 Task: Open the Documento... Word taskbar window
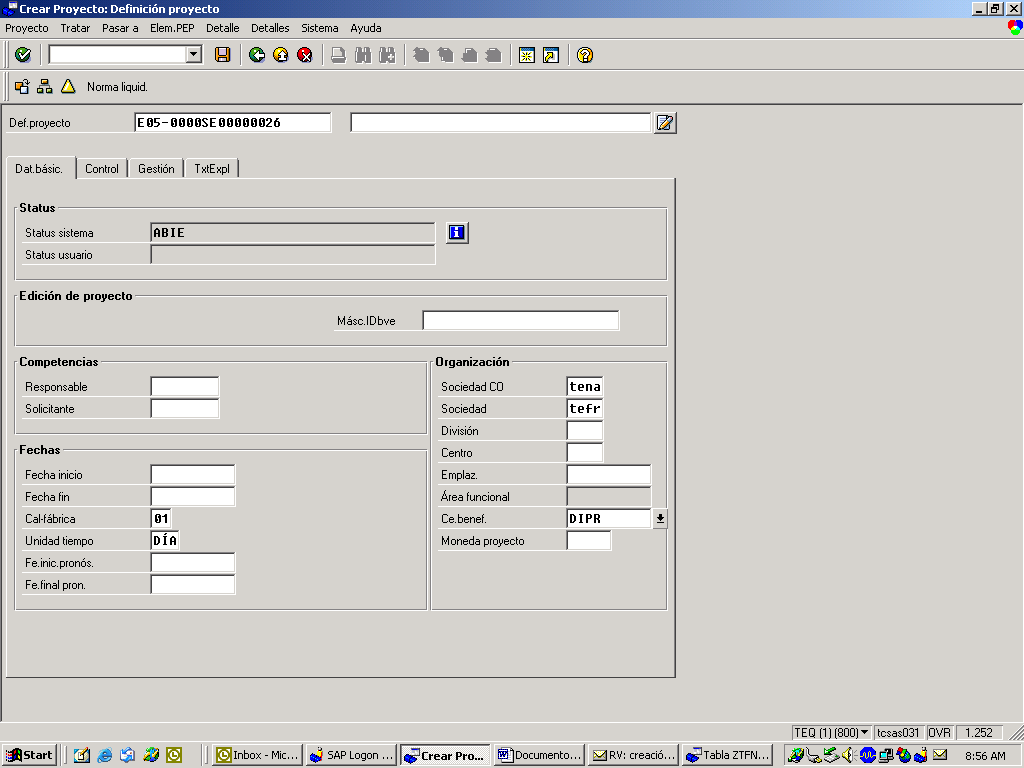(x=539, y=755)
